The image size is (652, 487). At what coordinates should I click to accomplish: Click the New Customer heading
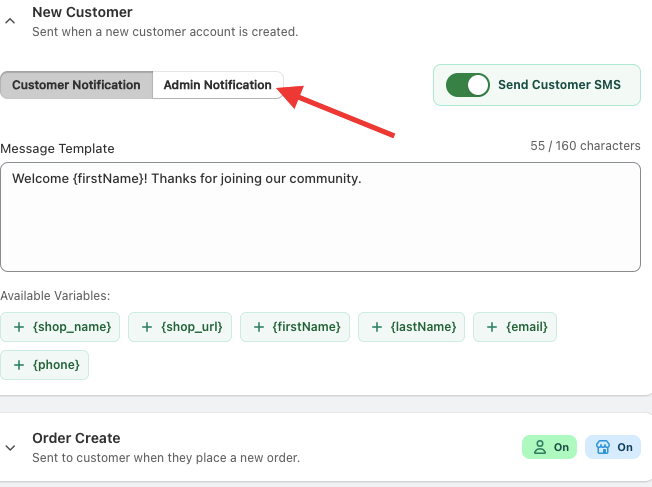pos(82,12)
